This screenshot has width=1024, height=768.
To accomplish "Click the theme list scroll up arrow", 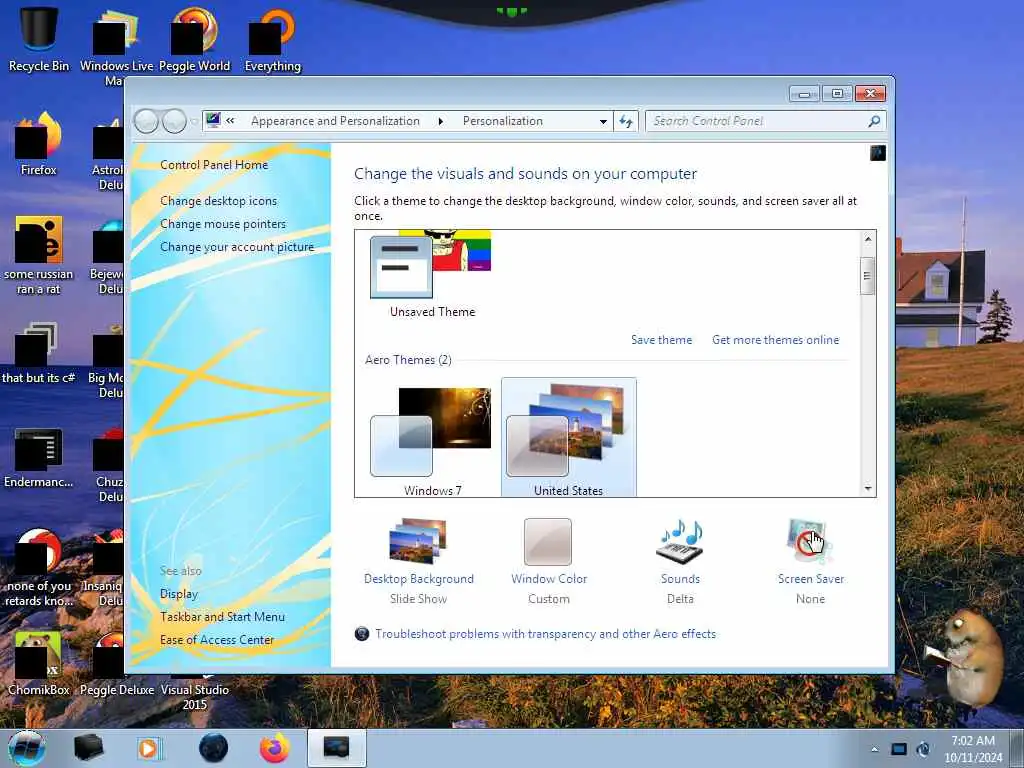I will (x=868, y=239).
